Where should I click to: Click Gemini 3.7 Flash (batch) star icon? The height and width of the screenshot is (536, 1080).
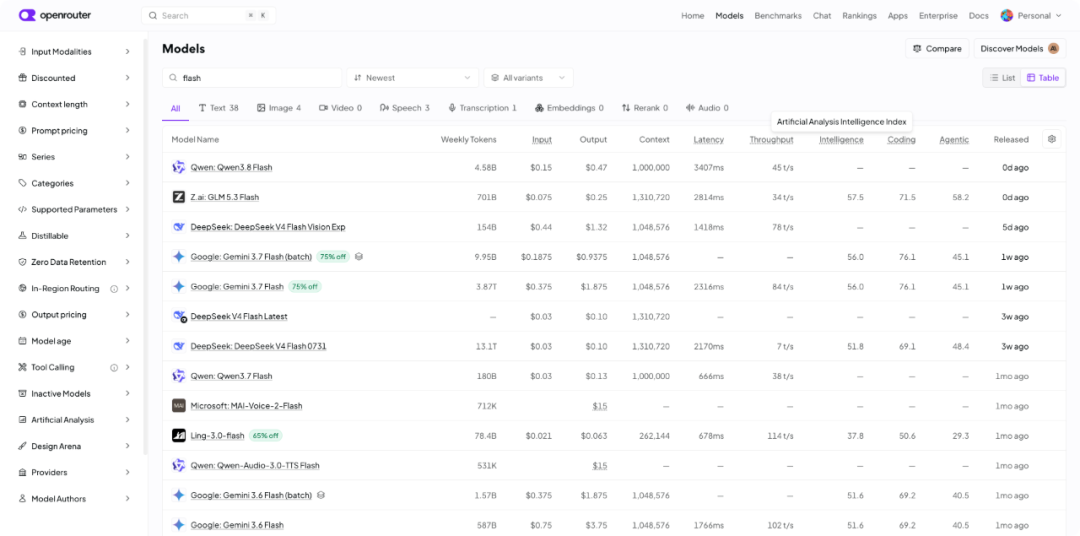(178, 256)
